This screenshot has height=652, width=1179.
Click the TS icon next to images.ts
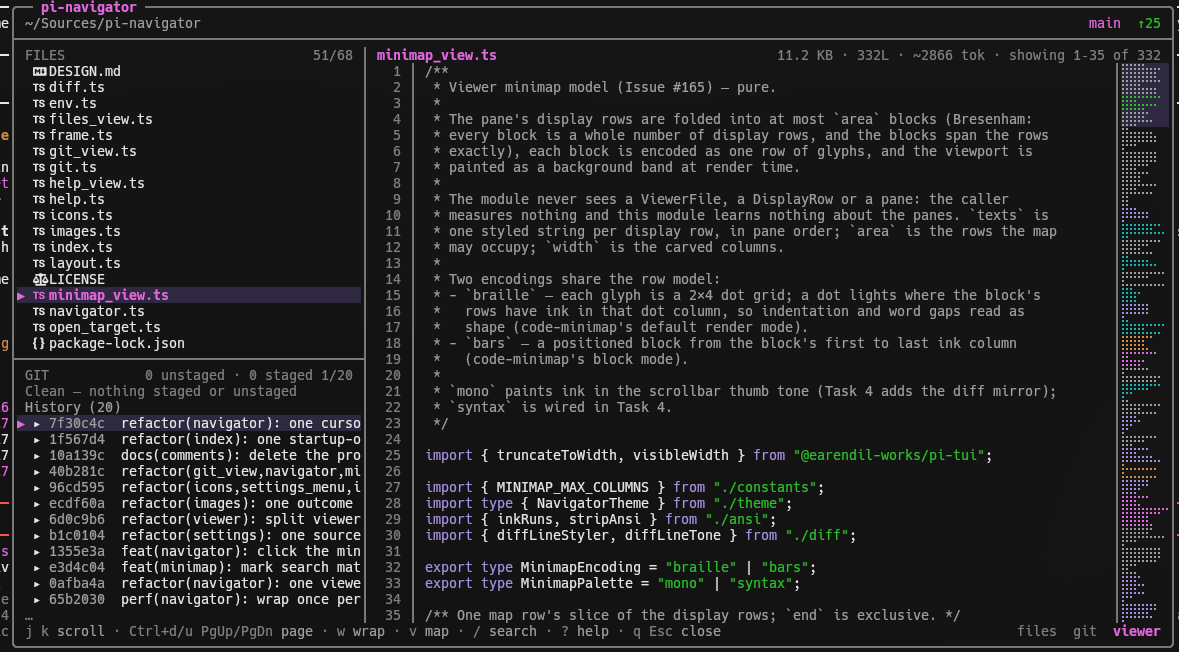point(39,232)
